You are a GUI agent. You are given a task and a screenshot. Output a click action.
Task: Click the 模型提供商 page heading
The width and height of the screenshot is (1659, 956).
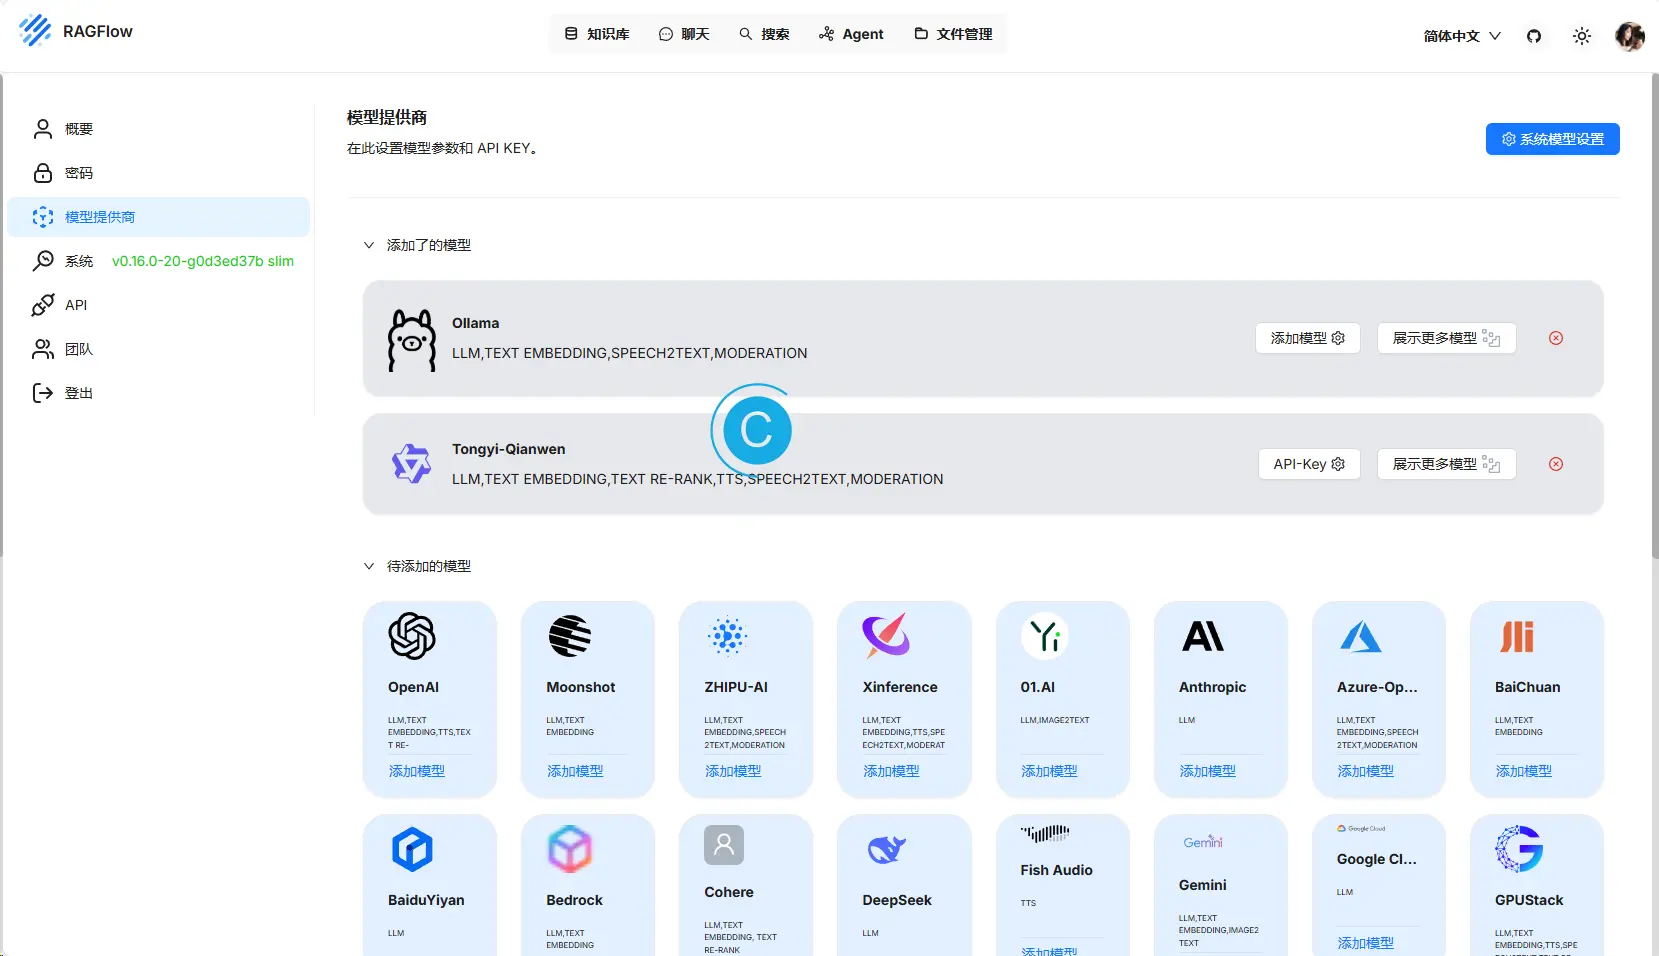click(387, 117)
